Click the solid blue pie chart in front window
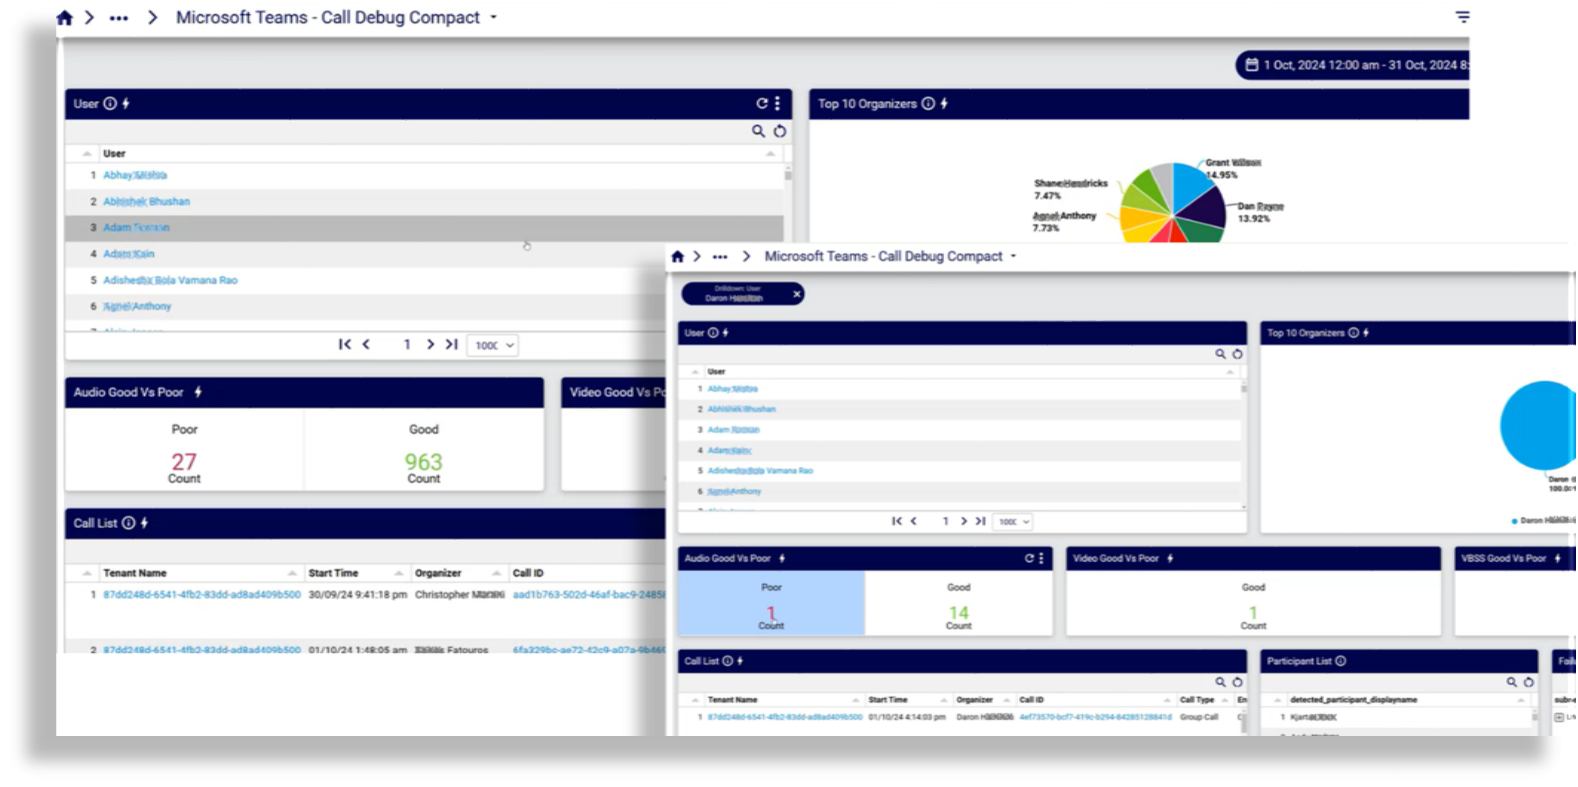The width and height of the screenshot is (1578, 787). click(1540, 425)
